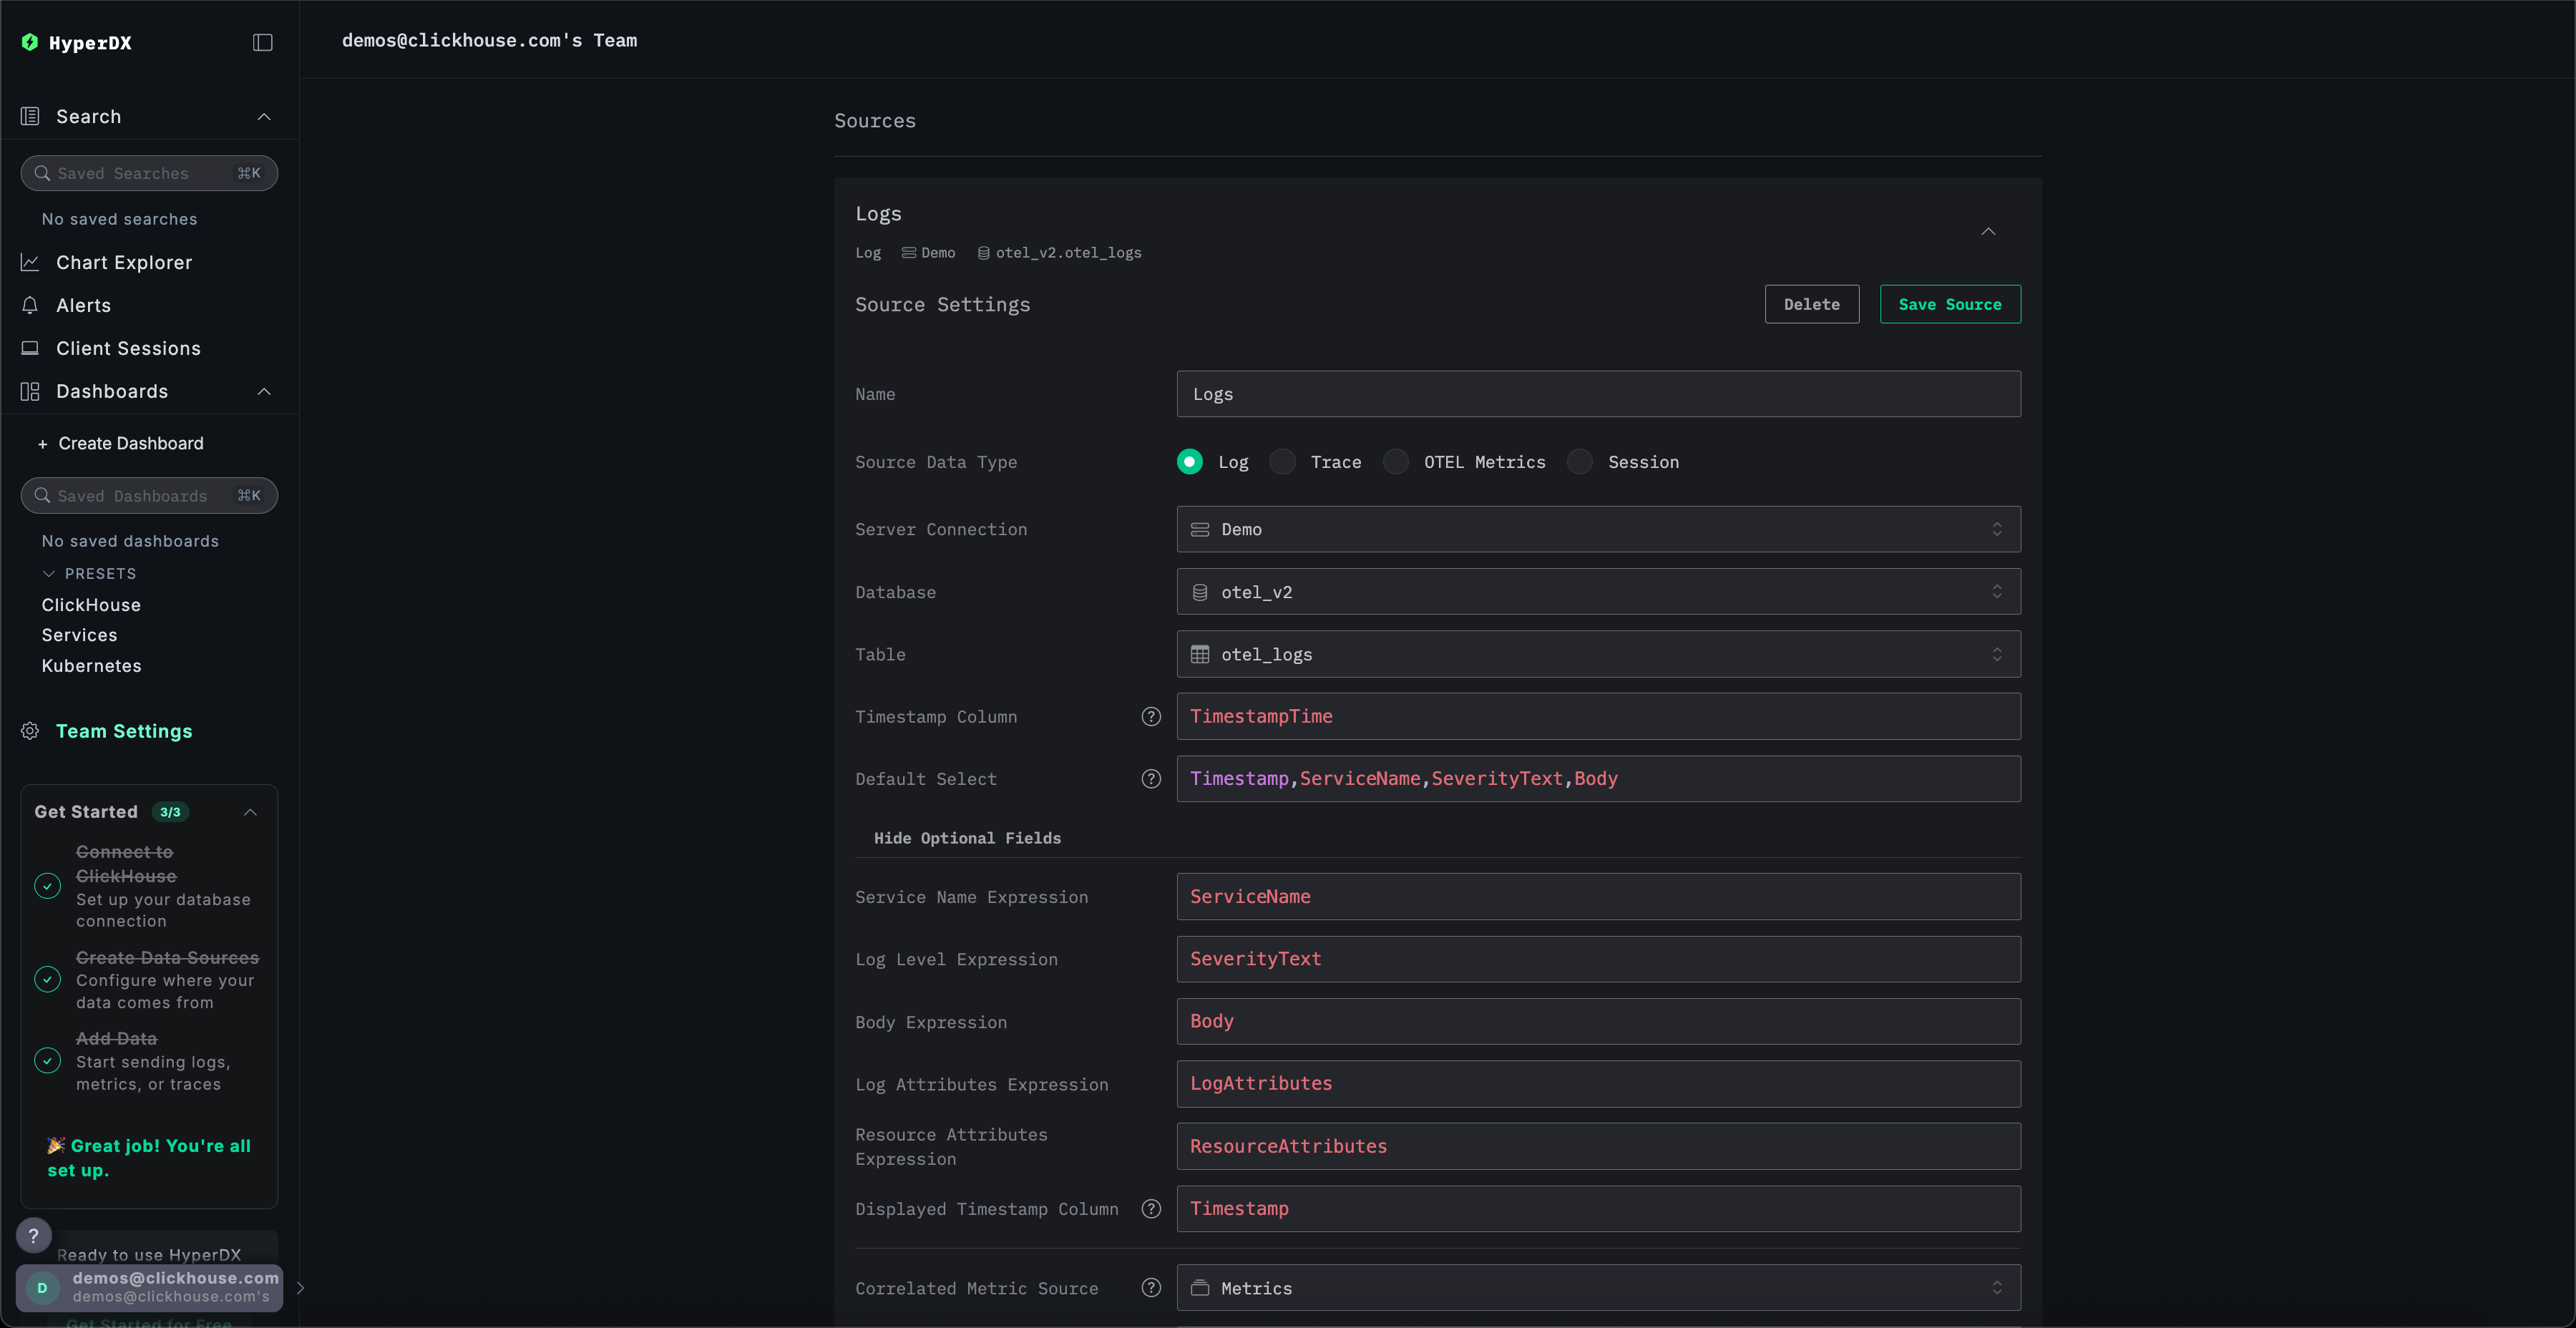Open the Server Connection dropdown

tap(1598, 529)
